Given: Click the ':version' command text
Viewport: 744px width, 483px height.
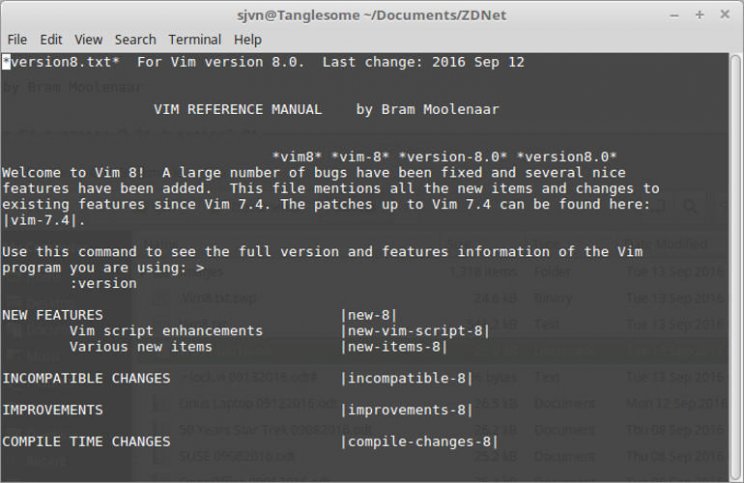Looking at the screenshot, I should click(x=103, y=284).
